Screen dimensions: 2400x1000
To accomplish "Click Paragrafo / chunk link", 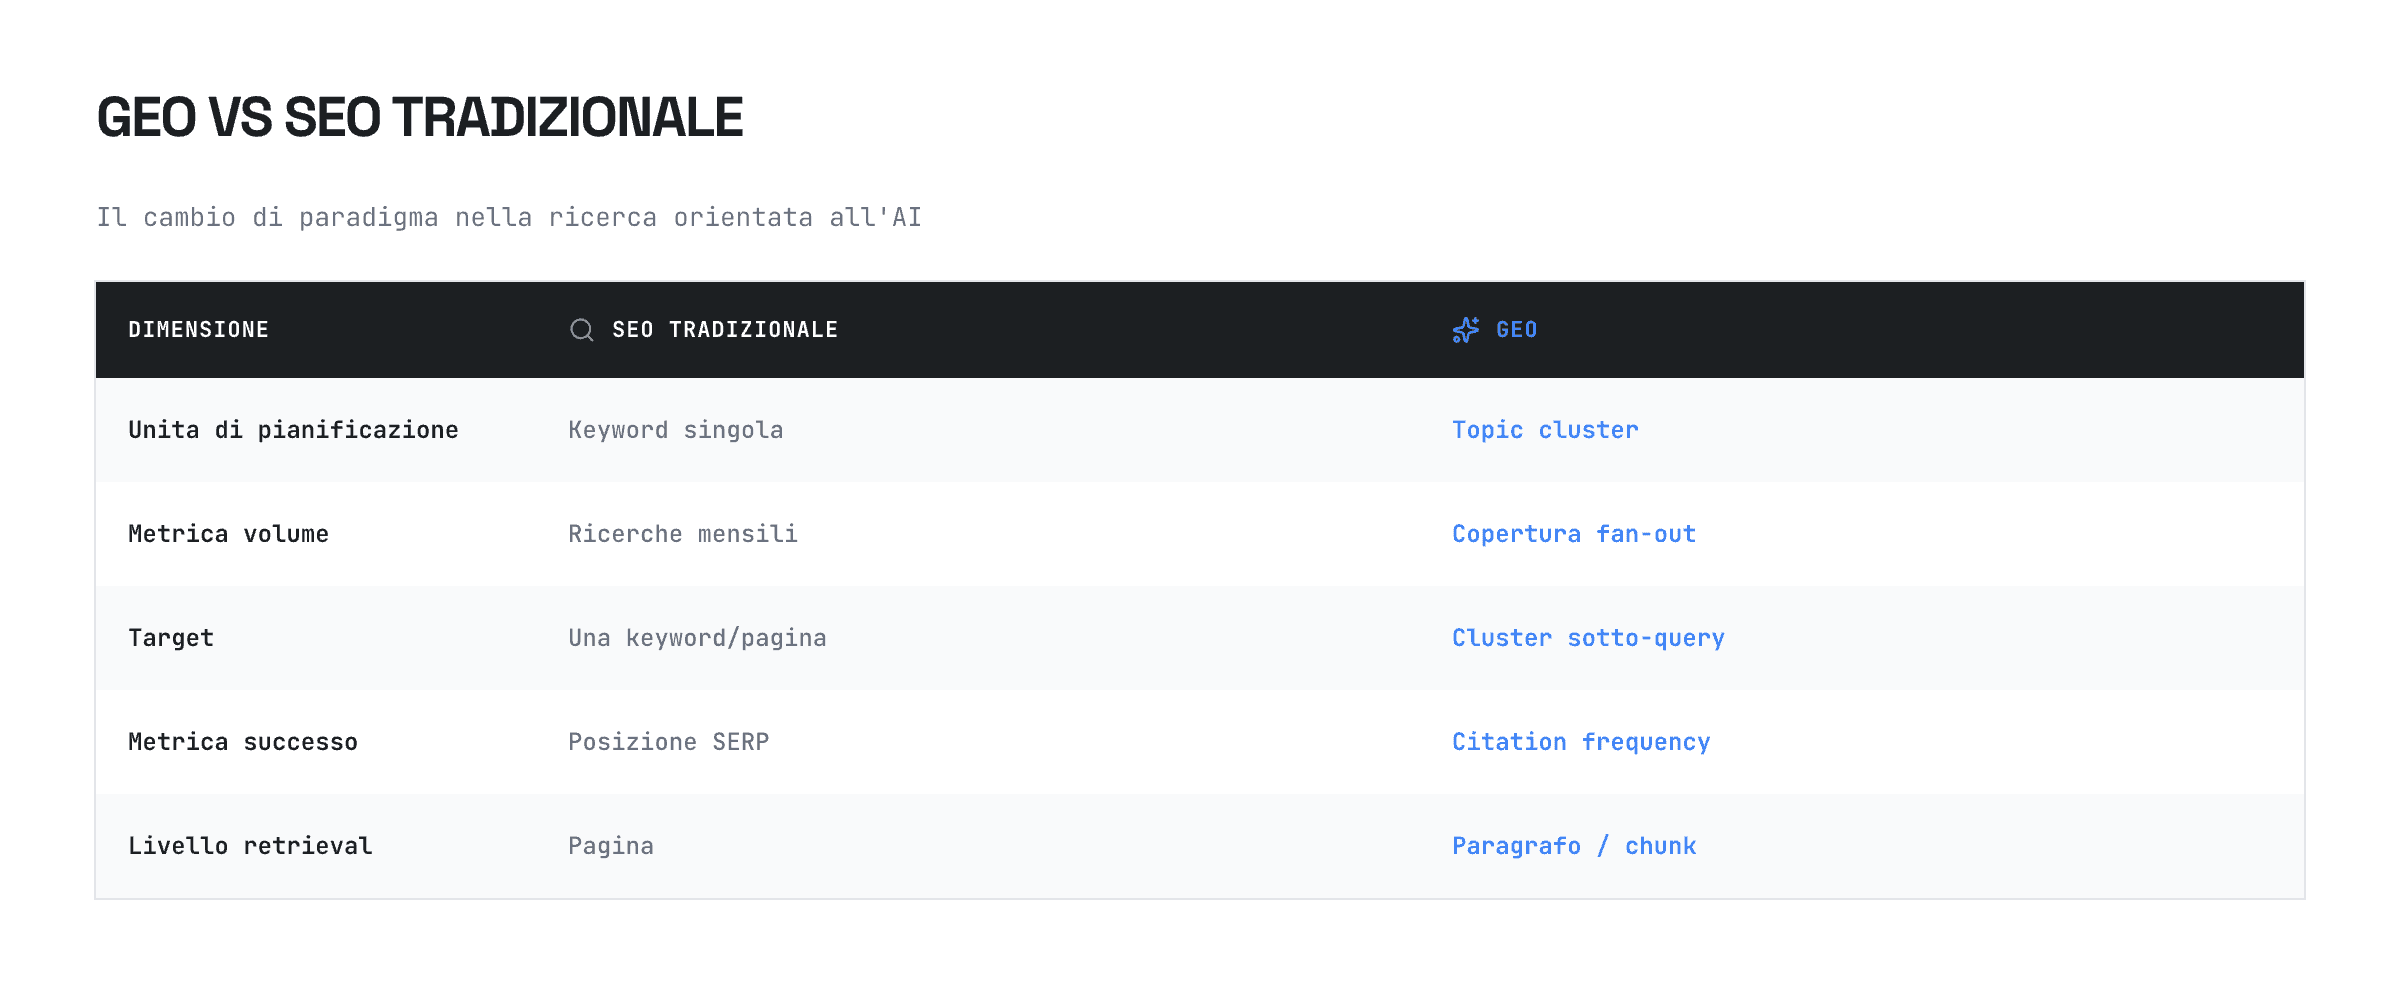I will pyautogui.click(x=1573, y=845).
